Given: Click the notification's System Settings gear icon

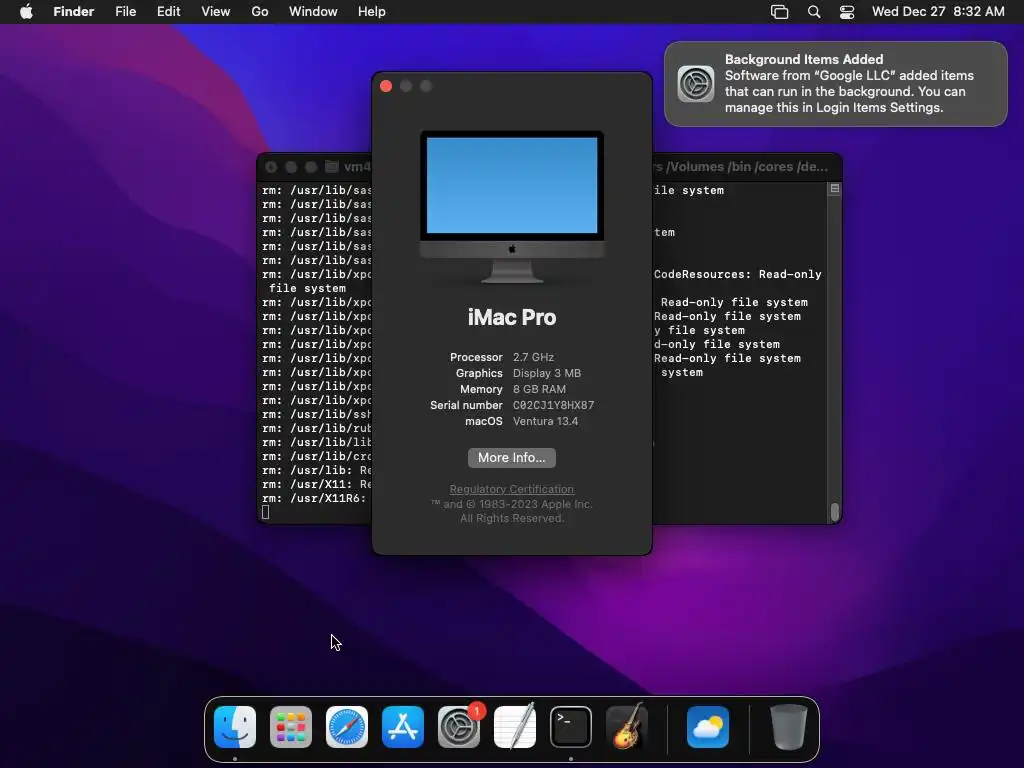Looking at the screenshot, I should click(696, 84).
